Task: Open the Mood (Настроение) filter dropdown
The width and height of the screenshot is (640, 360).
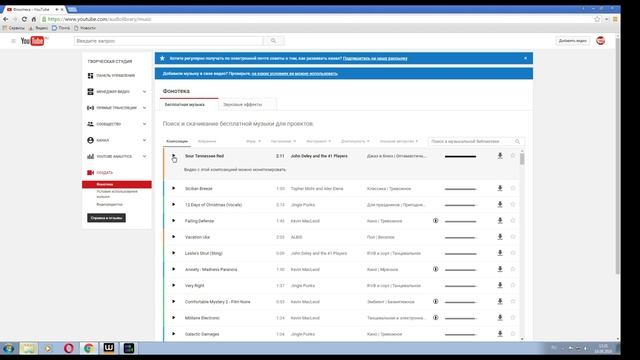Action: click(x=283, y=141)
